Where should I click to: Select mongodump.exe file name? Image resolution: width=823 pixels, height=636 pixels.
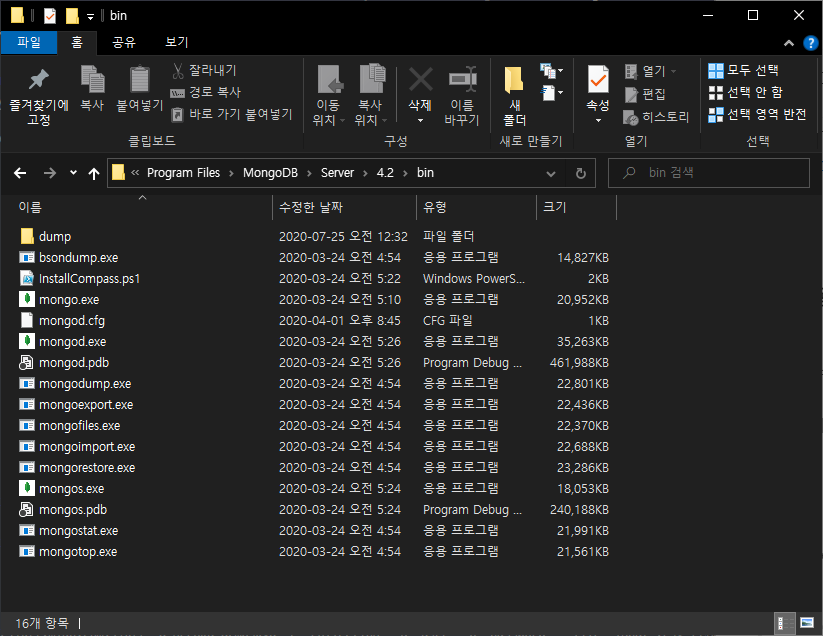click(x=85, y=384)
